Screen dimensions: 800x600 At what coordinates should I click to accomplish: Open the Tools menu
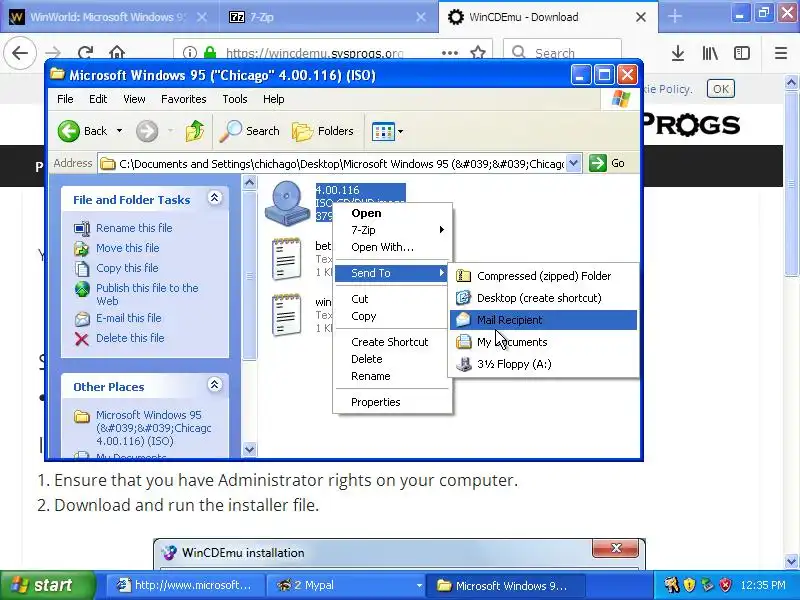pos(235,99)
